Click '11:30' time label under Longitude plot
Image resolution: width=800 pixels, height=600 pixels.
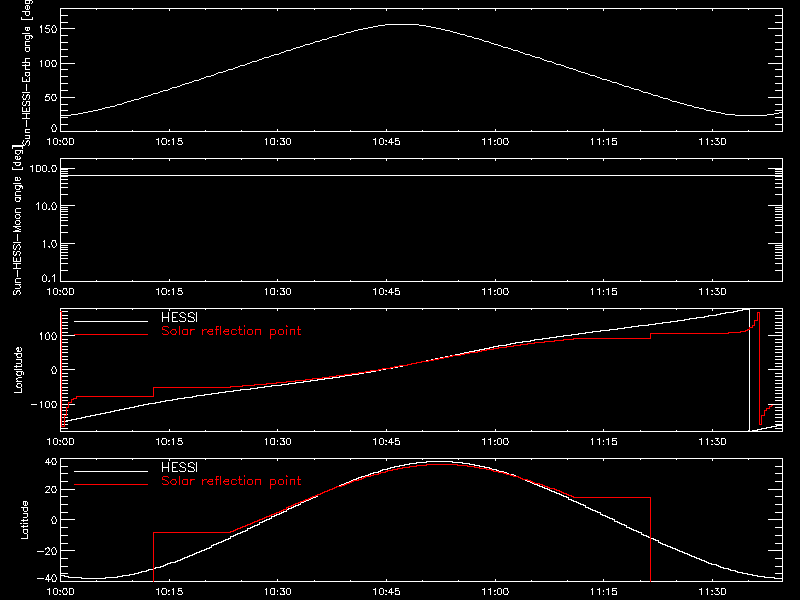[x=712, y=442]
